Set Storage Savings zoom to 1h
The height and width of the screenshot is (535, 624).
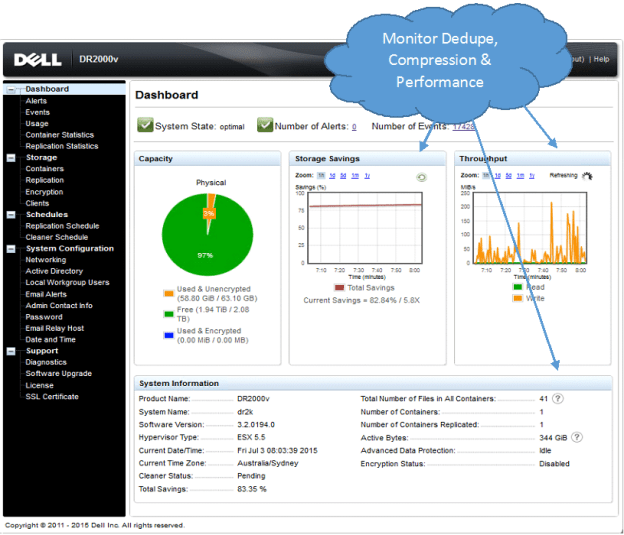321,176
